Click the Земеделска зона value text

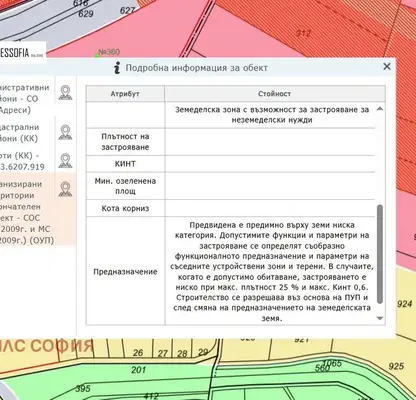[x=272, y=114]
